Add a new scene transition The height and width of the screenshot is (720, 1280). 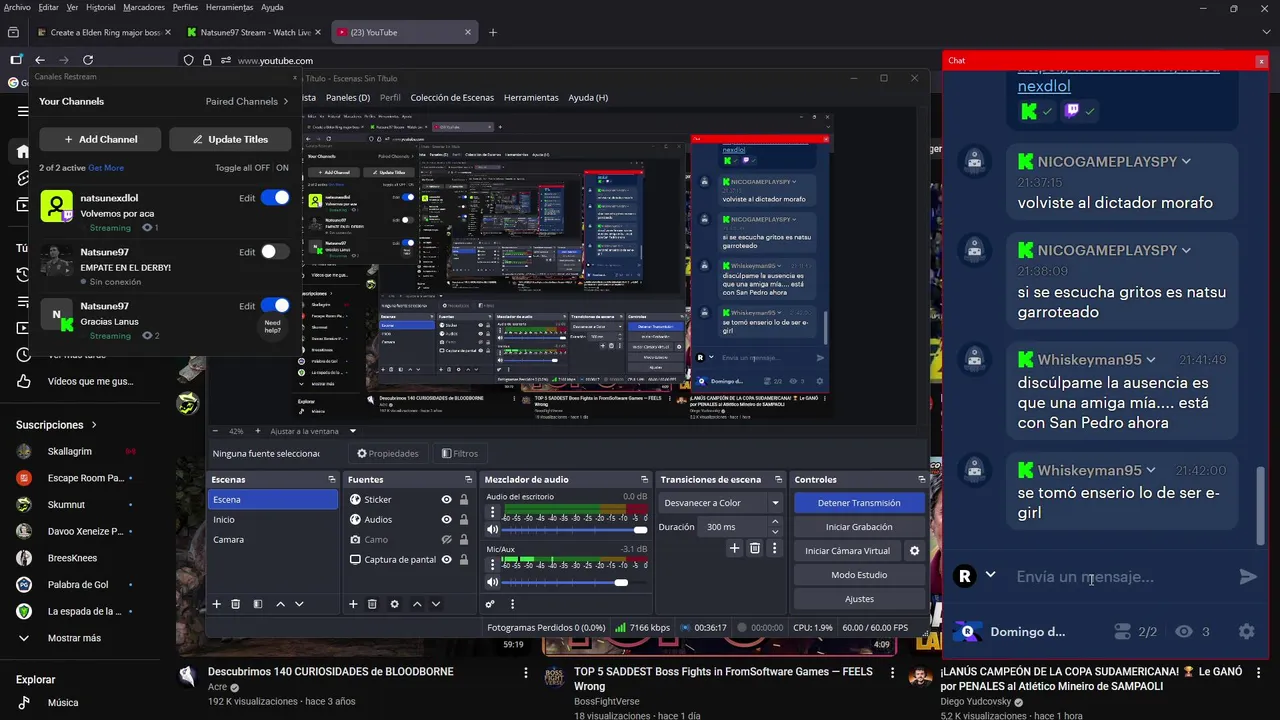(735, 548)
